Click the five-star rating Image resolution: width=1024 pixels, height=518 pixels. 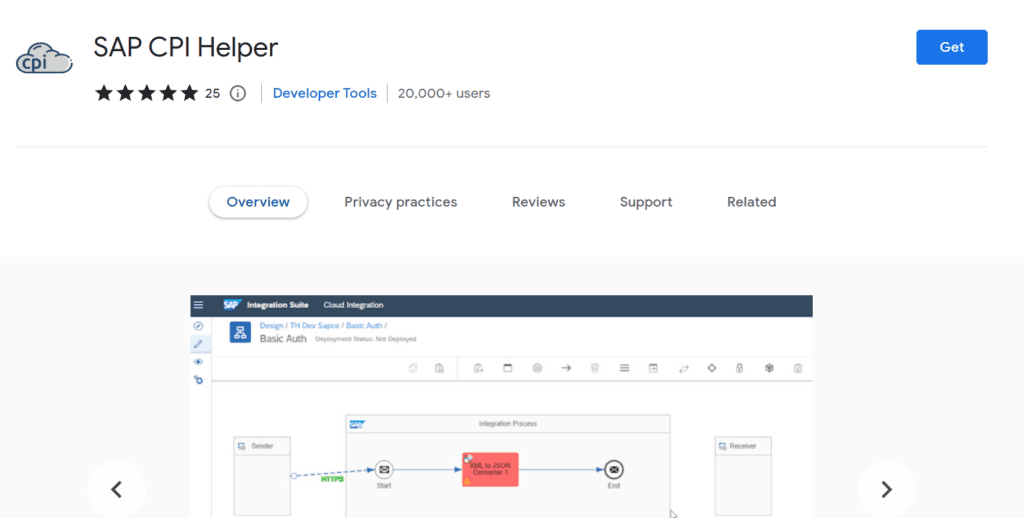pyautogui.click(x=146, y=93)
